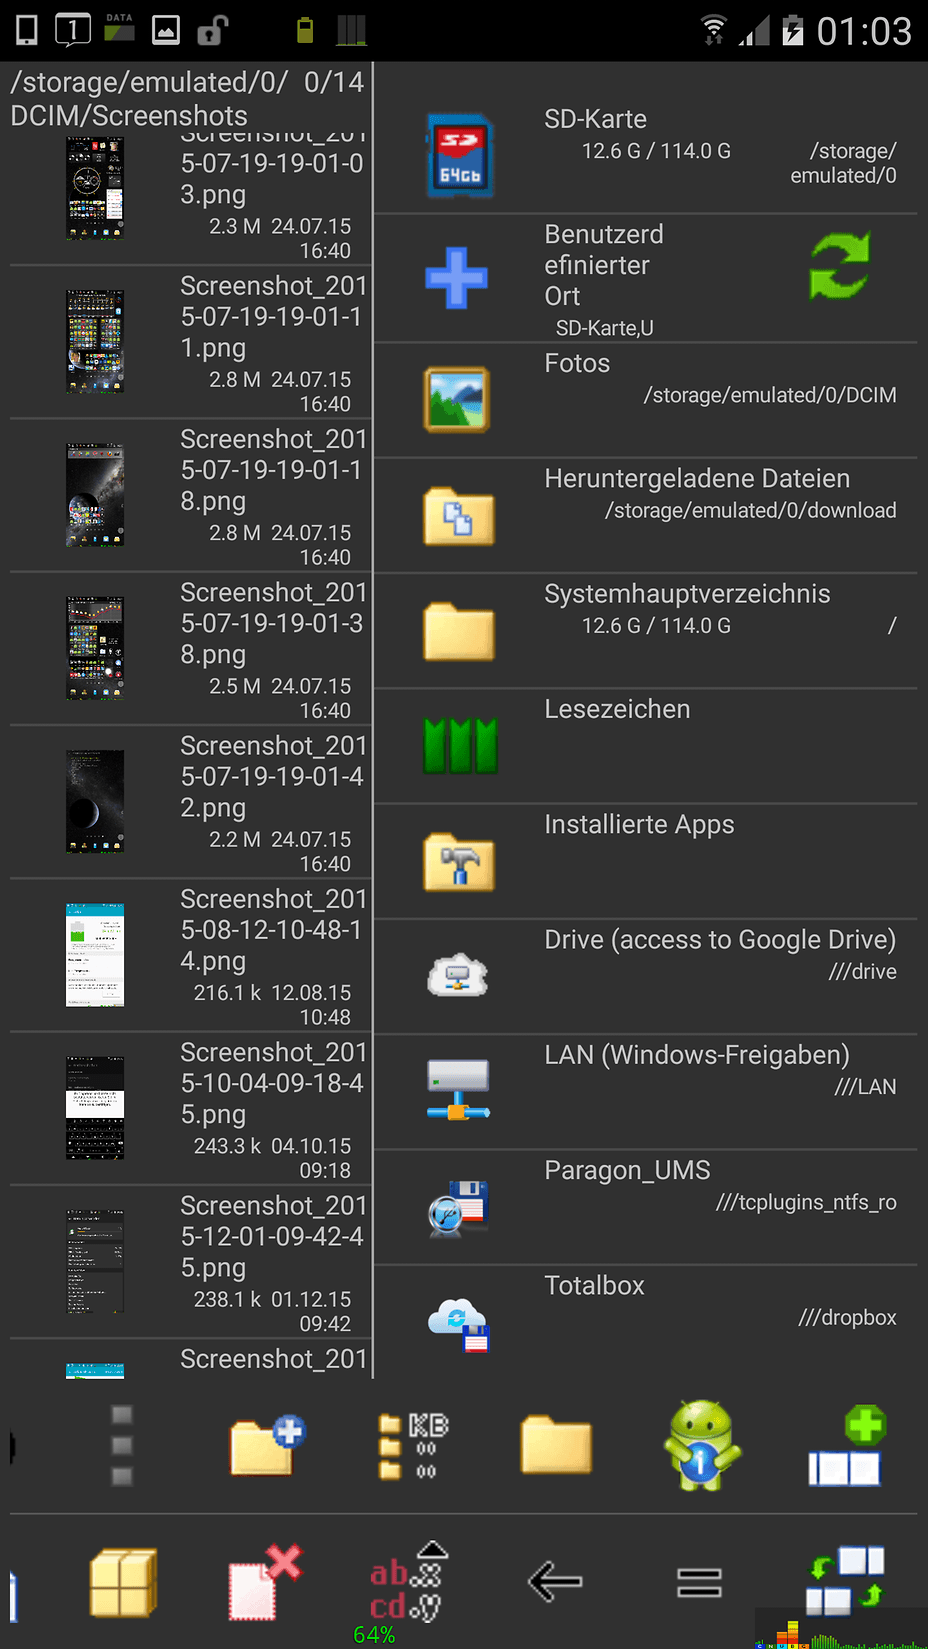Open the Paragon_UMS floppy disk icon

point(457,1207)
